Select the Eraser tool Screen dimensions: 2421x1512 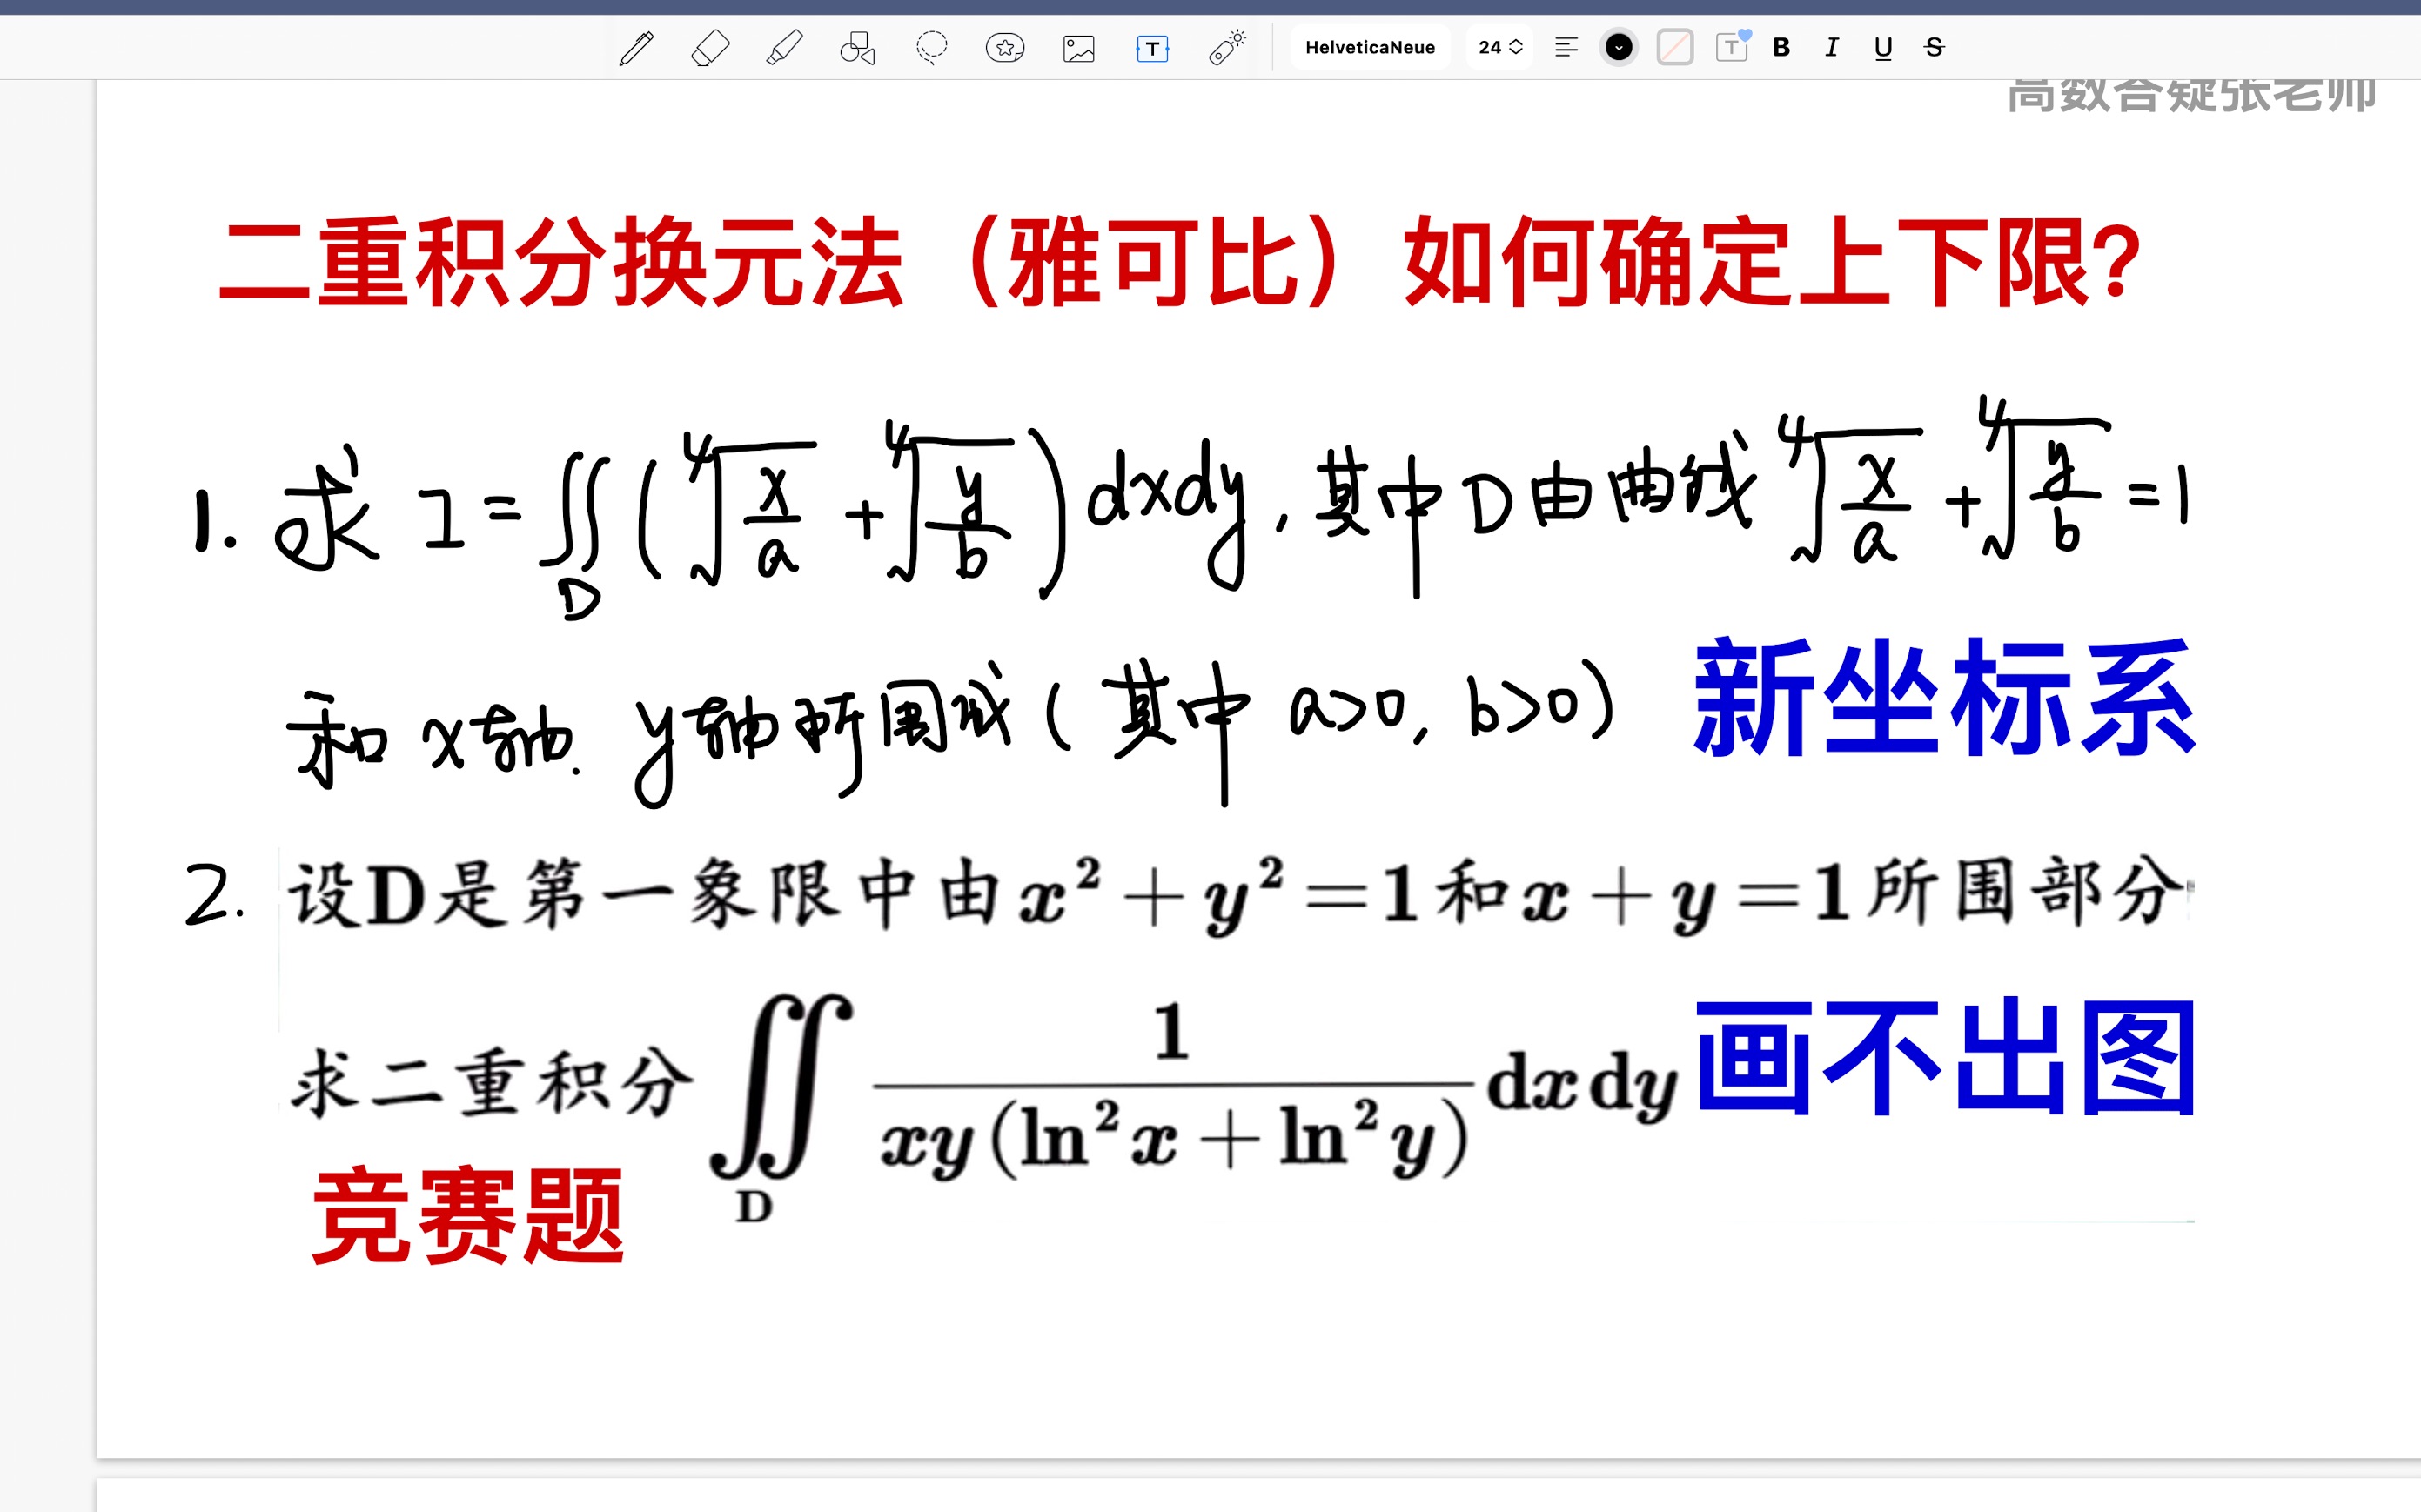[x=710, y=48]
